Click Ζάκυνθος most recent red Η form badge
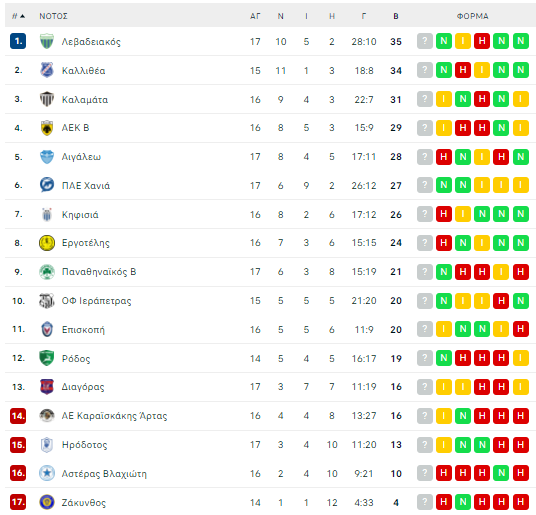Image resolution: width=536 pixels, height=515 pixels. [x=444, y=502]
